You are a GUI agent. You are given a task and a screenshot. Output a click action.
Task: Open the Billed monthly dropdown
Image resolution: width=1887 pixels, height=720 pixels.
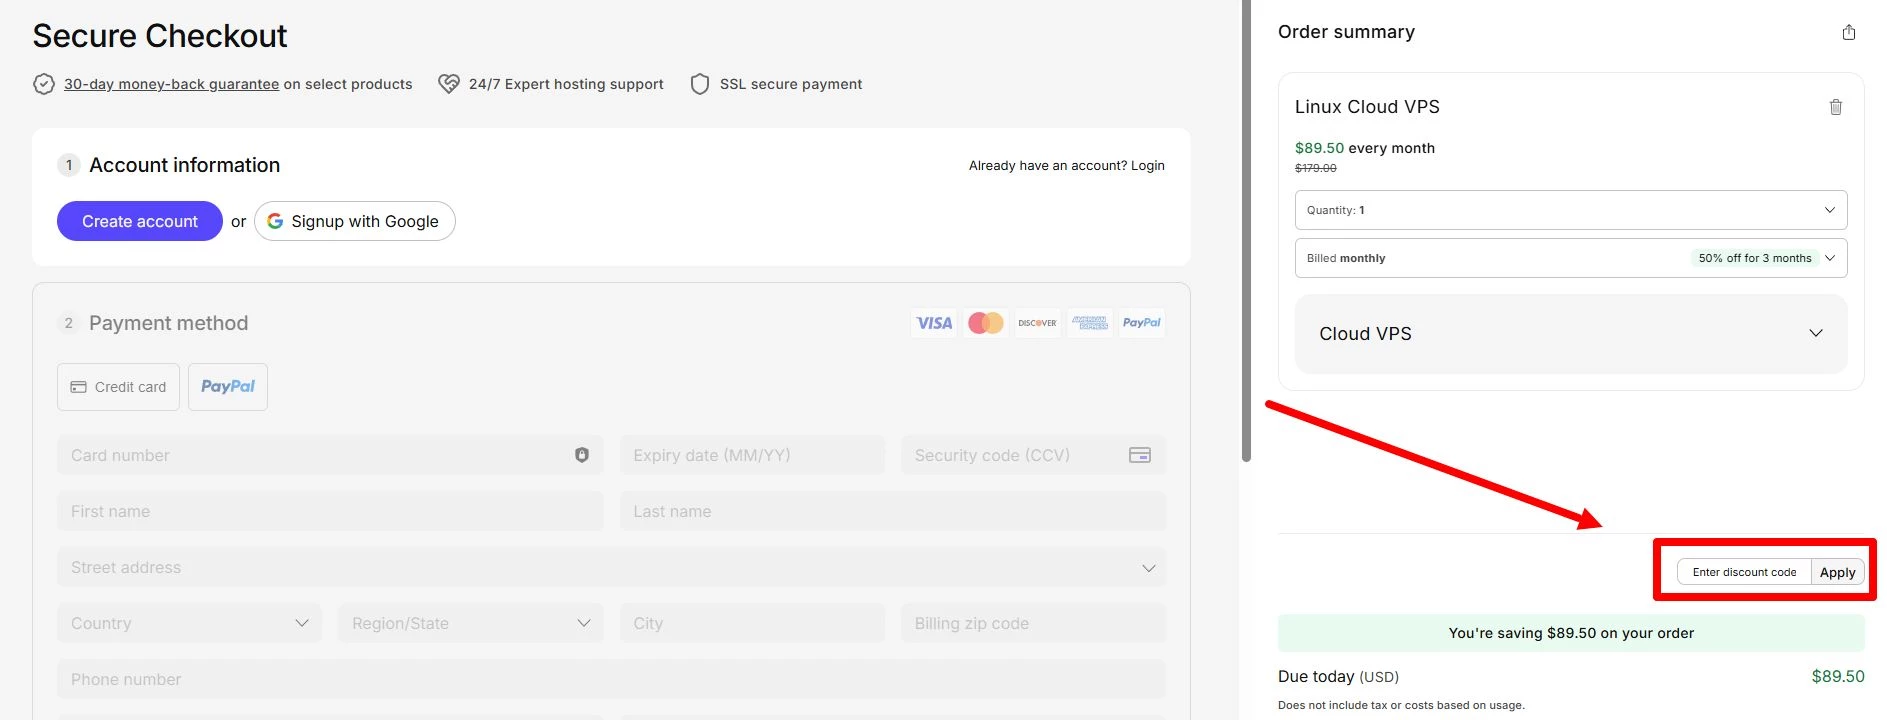click(1570, 258)
